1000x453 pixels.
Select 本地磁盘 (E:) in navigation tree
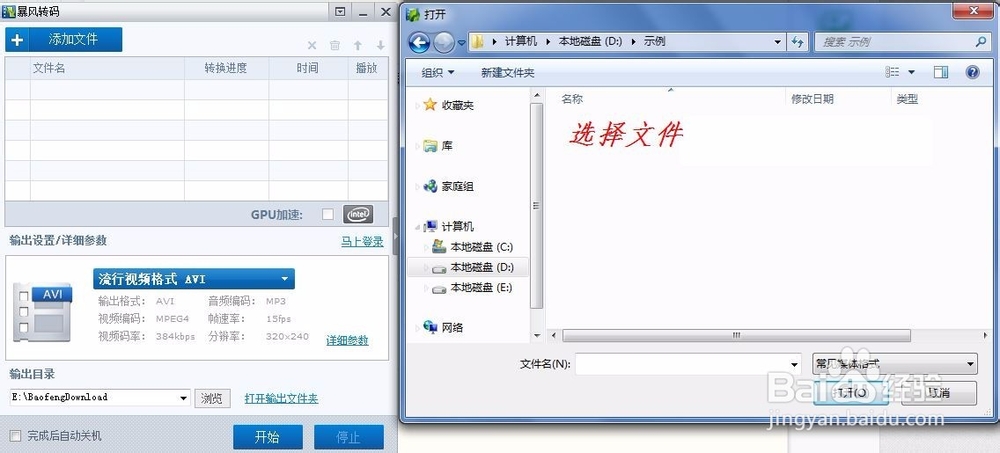tap(482, 288)
